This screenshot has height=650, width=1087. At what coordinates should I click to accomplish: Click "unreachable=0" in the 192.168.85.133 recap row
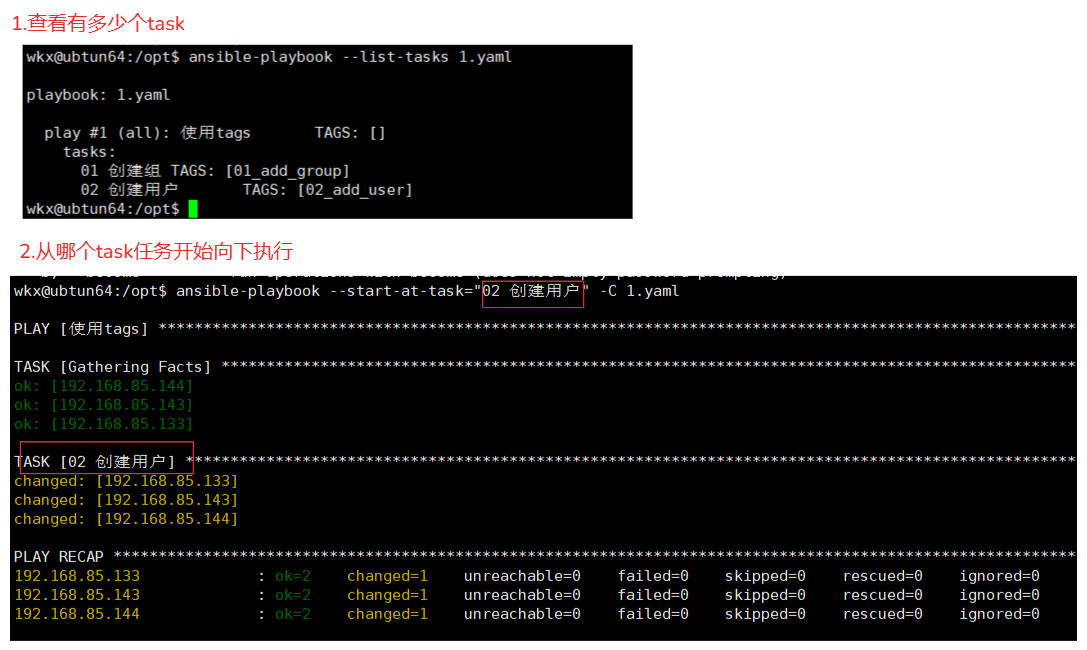point(522,576)
